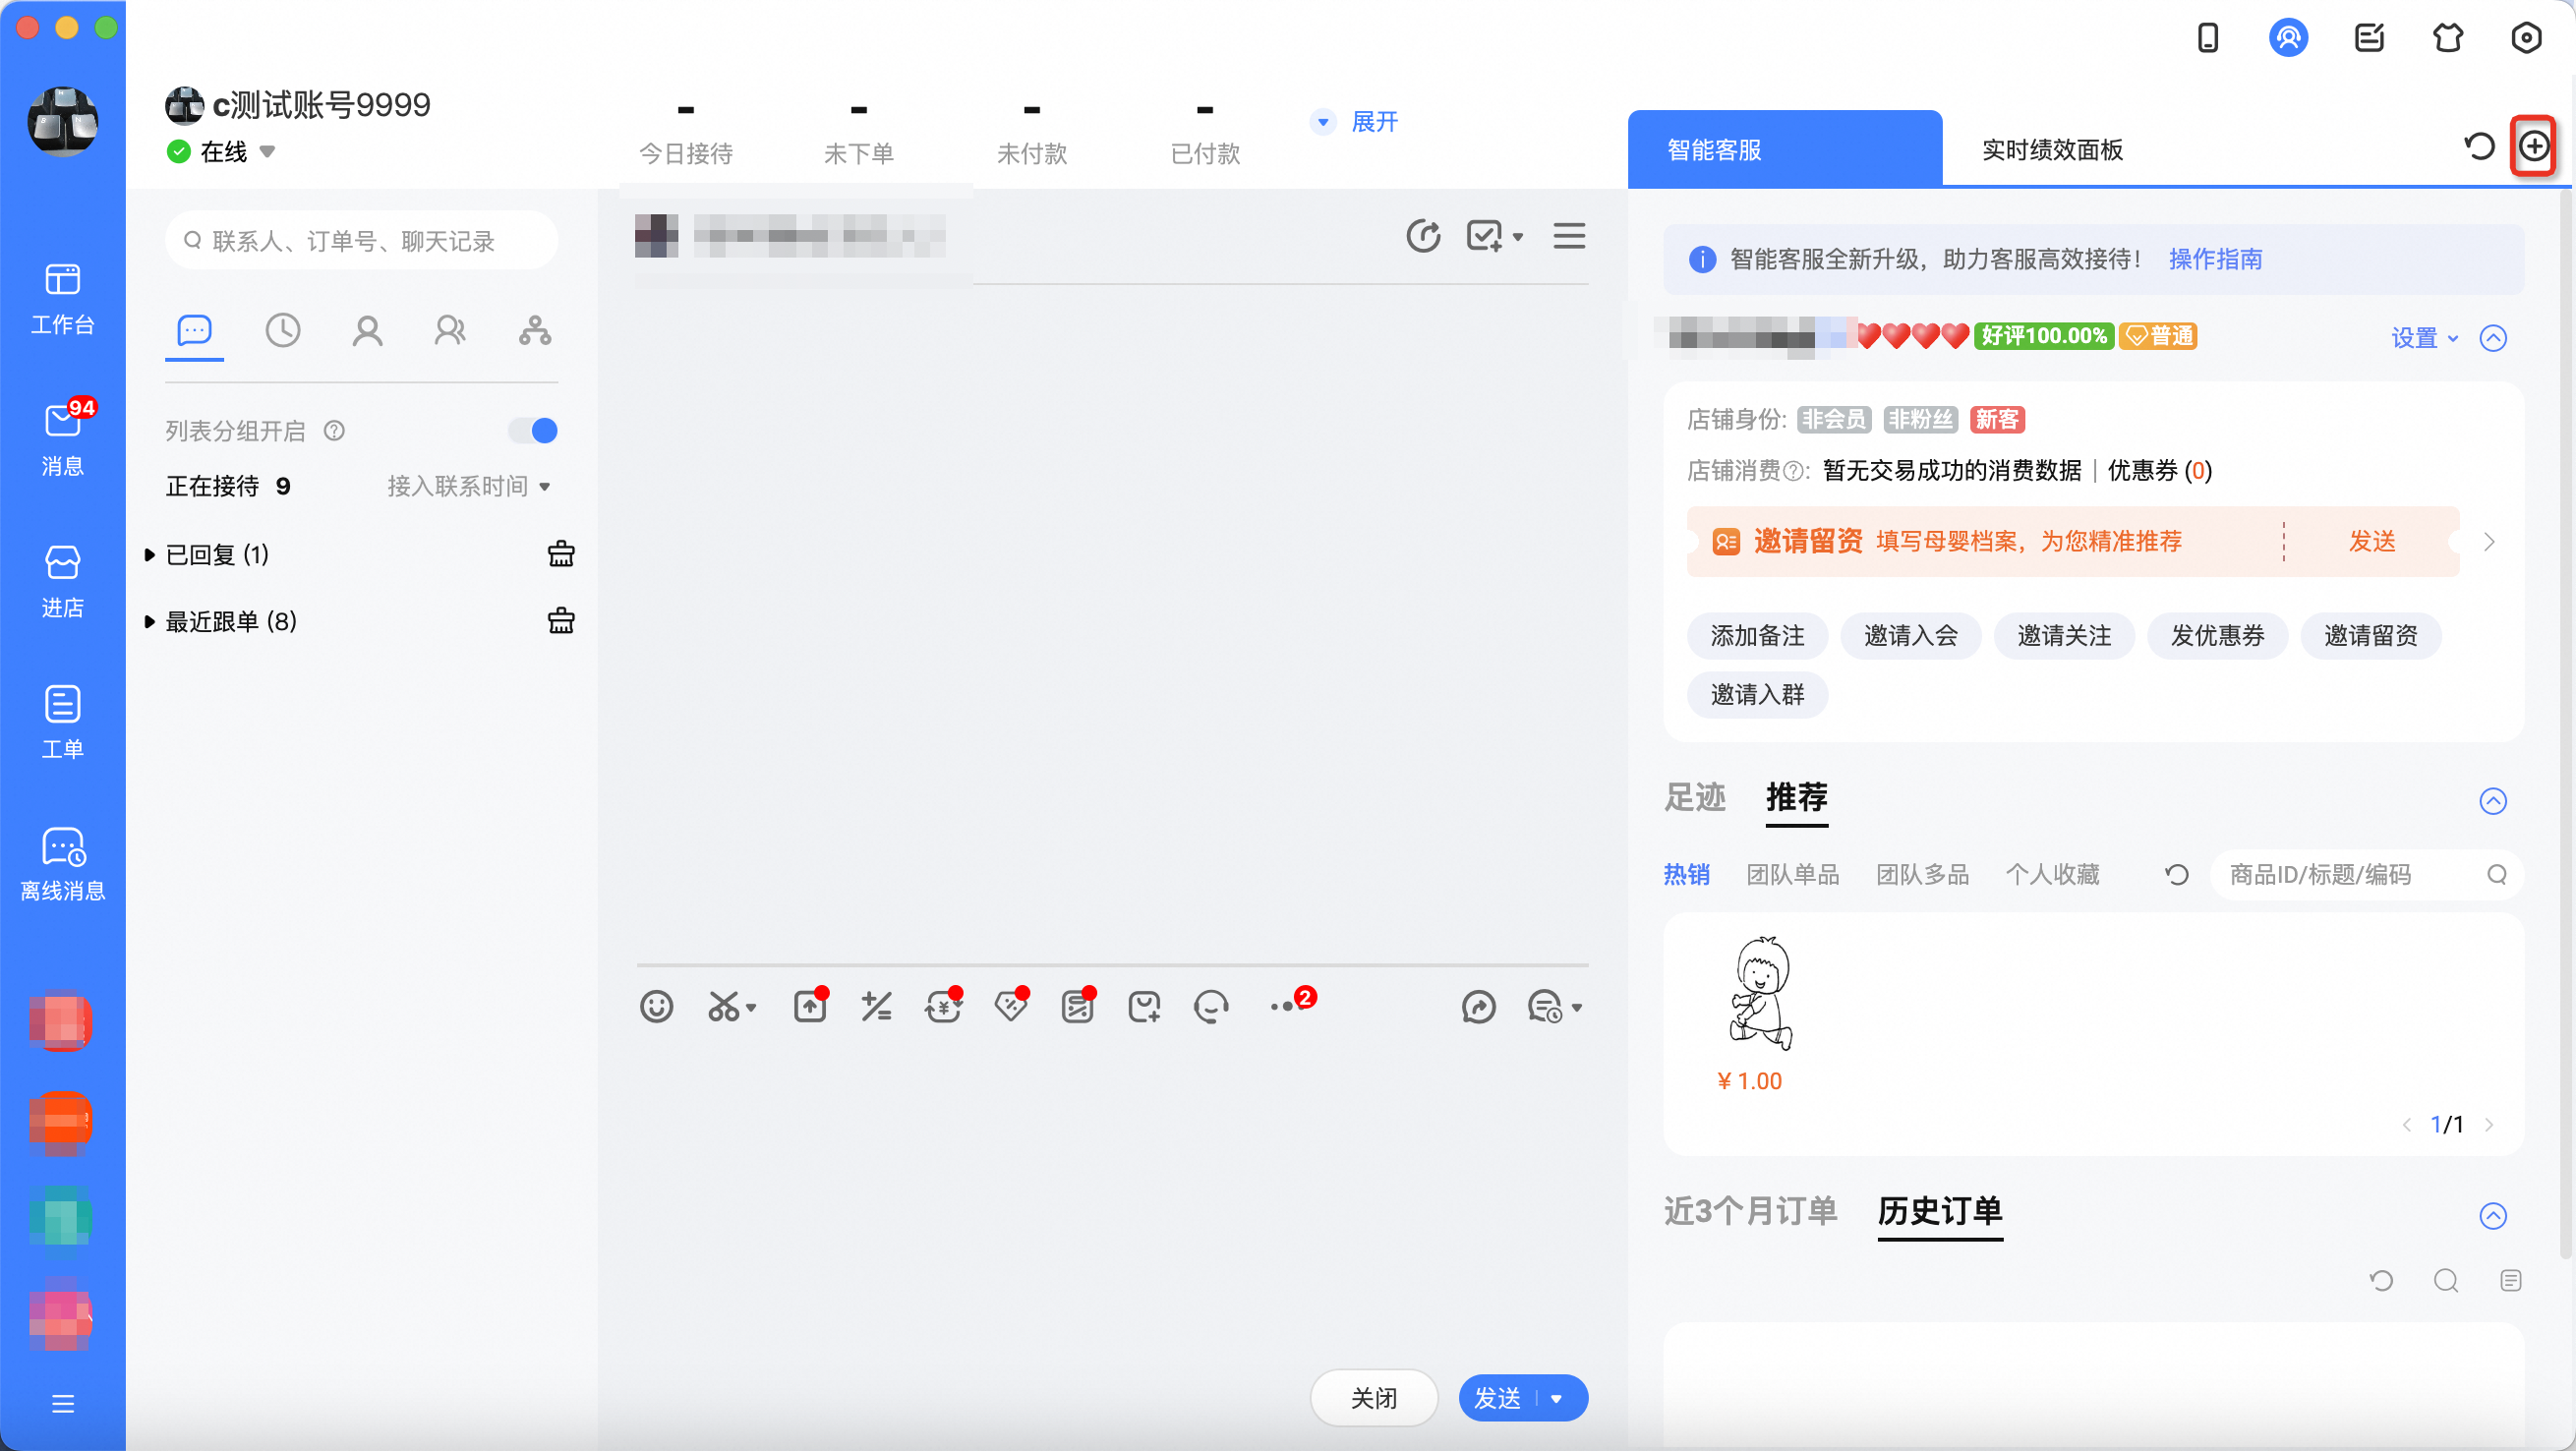Open 消息 messages with 94 badge
Image resolution: width=2576 pixels, height=1451 pixels.
62,438
